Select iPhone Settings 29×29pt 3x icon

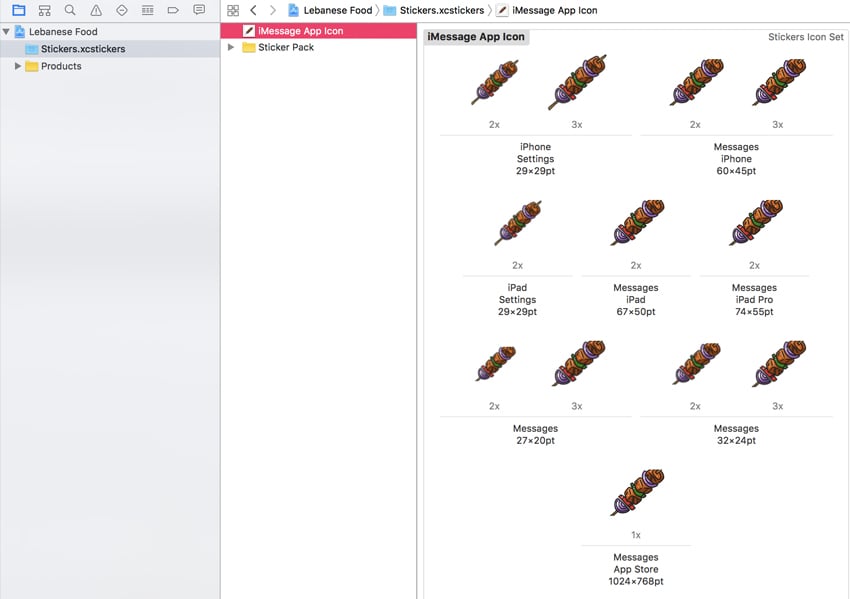tap(577, 81)
